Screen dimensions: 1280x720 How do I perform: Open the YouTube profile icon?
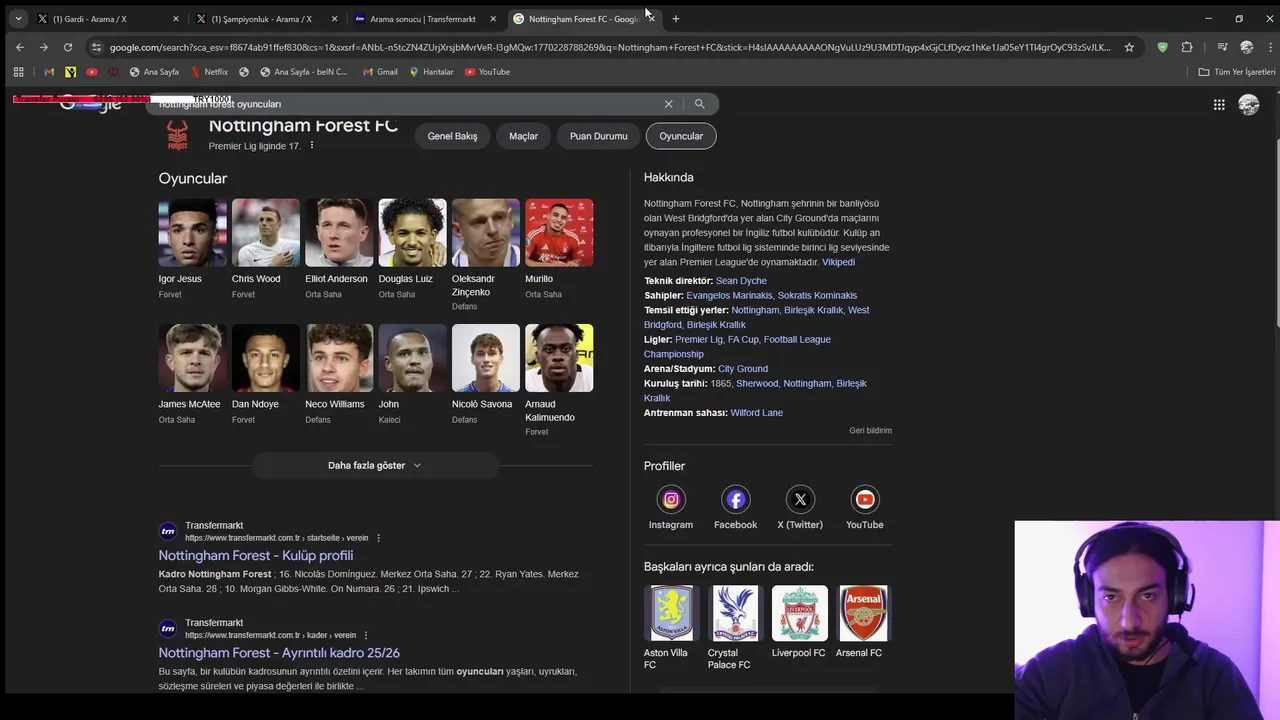(865, 499)
